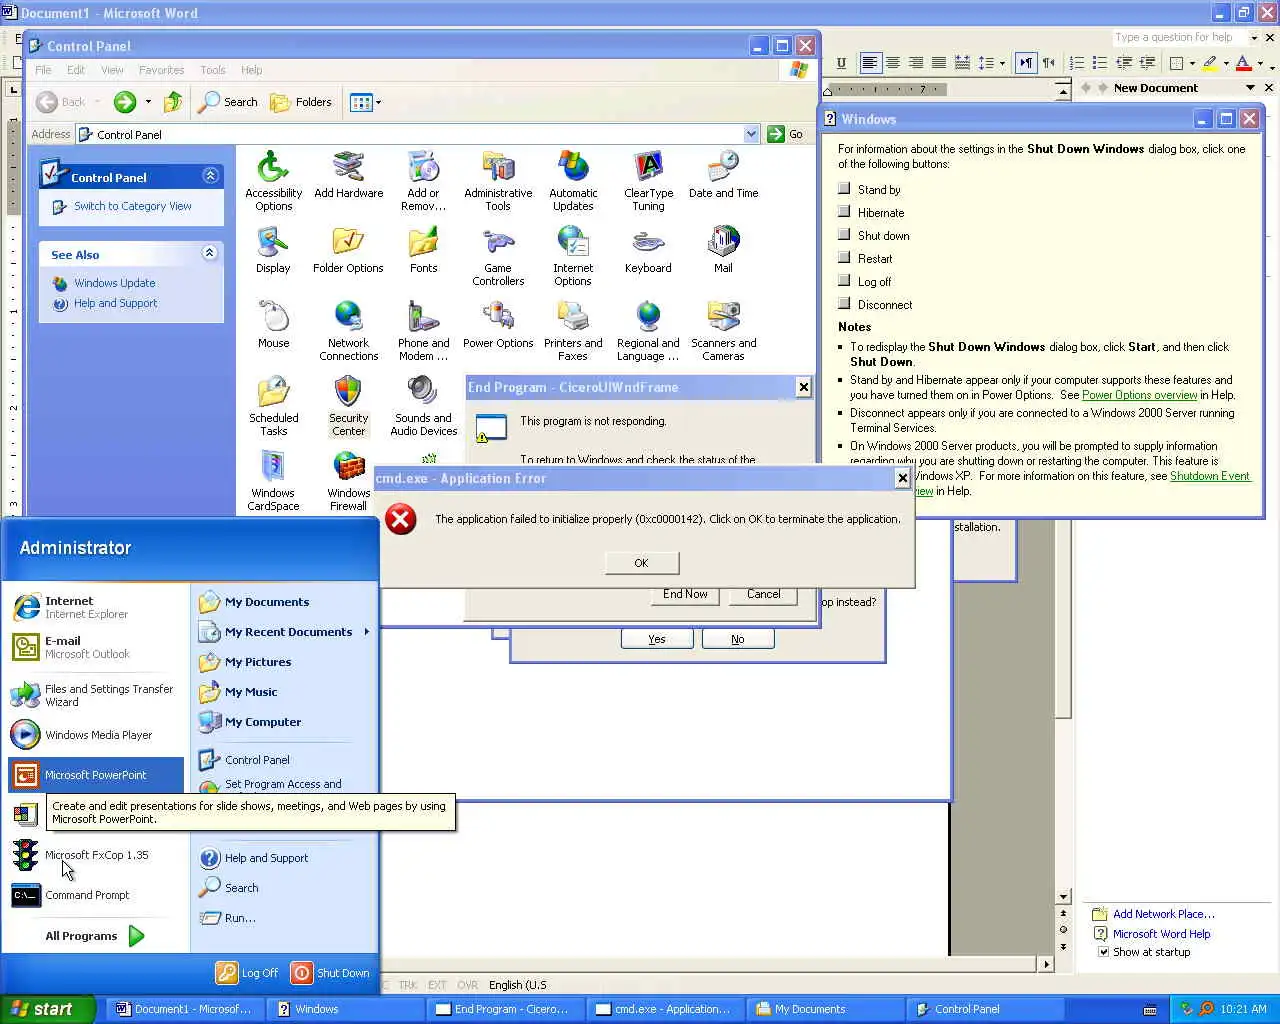The height and width of the screenshot is (1024, 1280).
Task: Open Printers and Faxes icon
Action: 573,331
